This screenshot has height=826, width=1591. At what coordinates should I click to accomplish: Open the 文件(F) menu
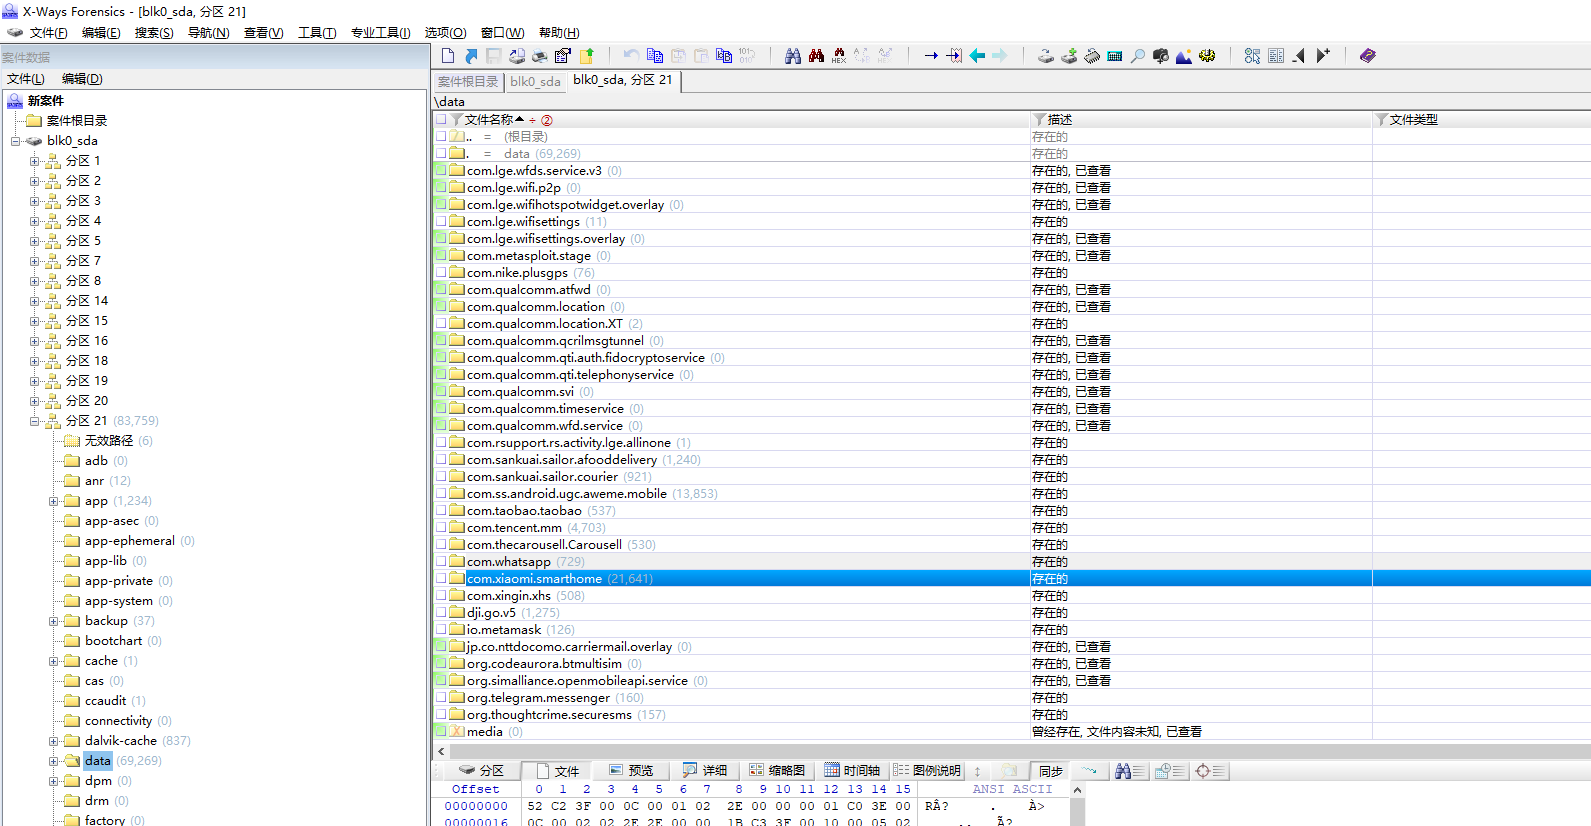(48, 33)
